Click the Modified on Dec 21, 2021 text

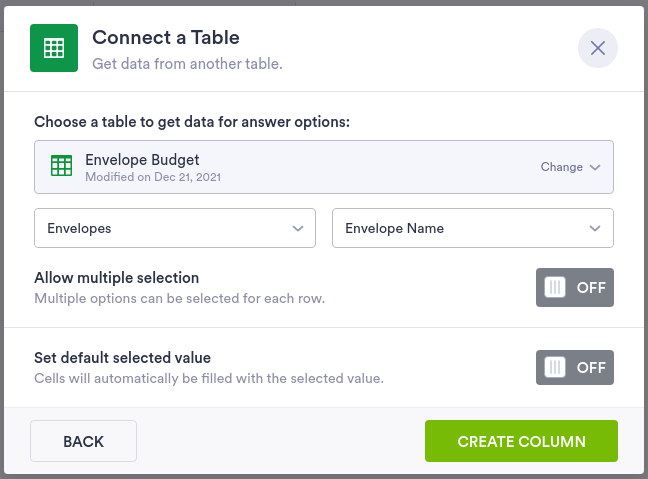pyautogui.click(x=153, y=177)
